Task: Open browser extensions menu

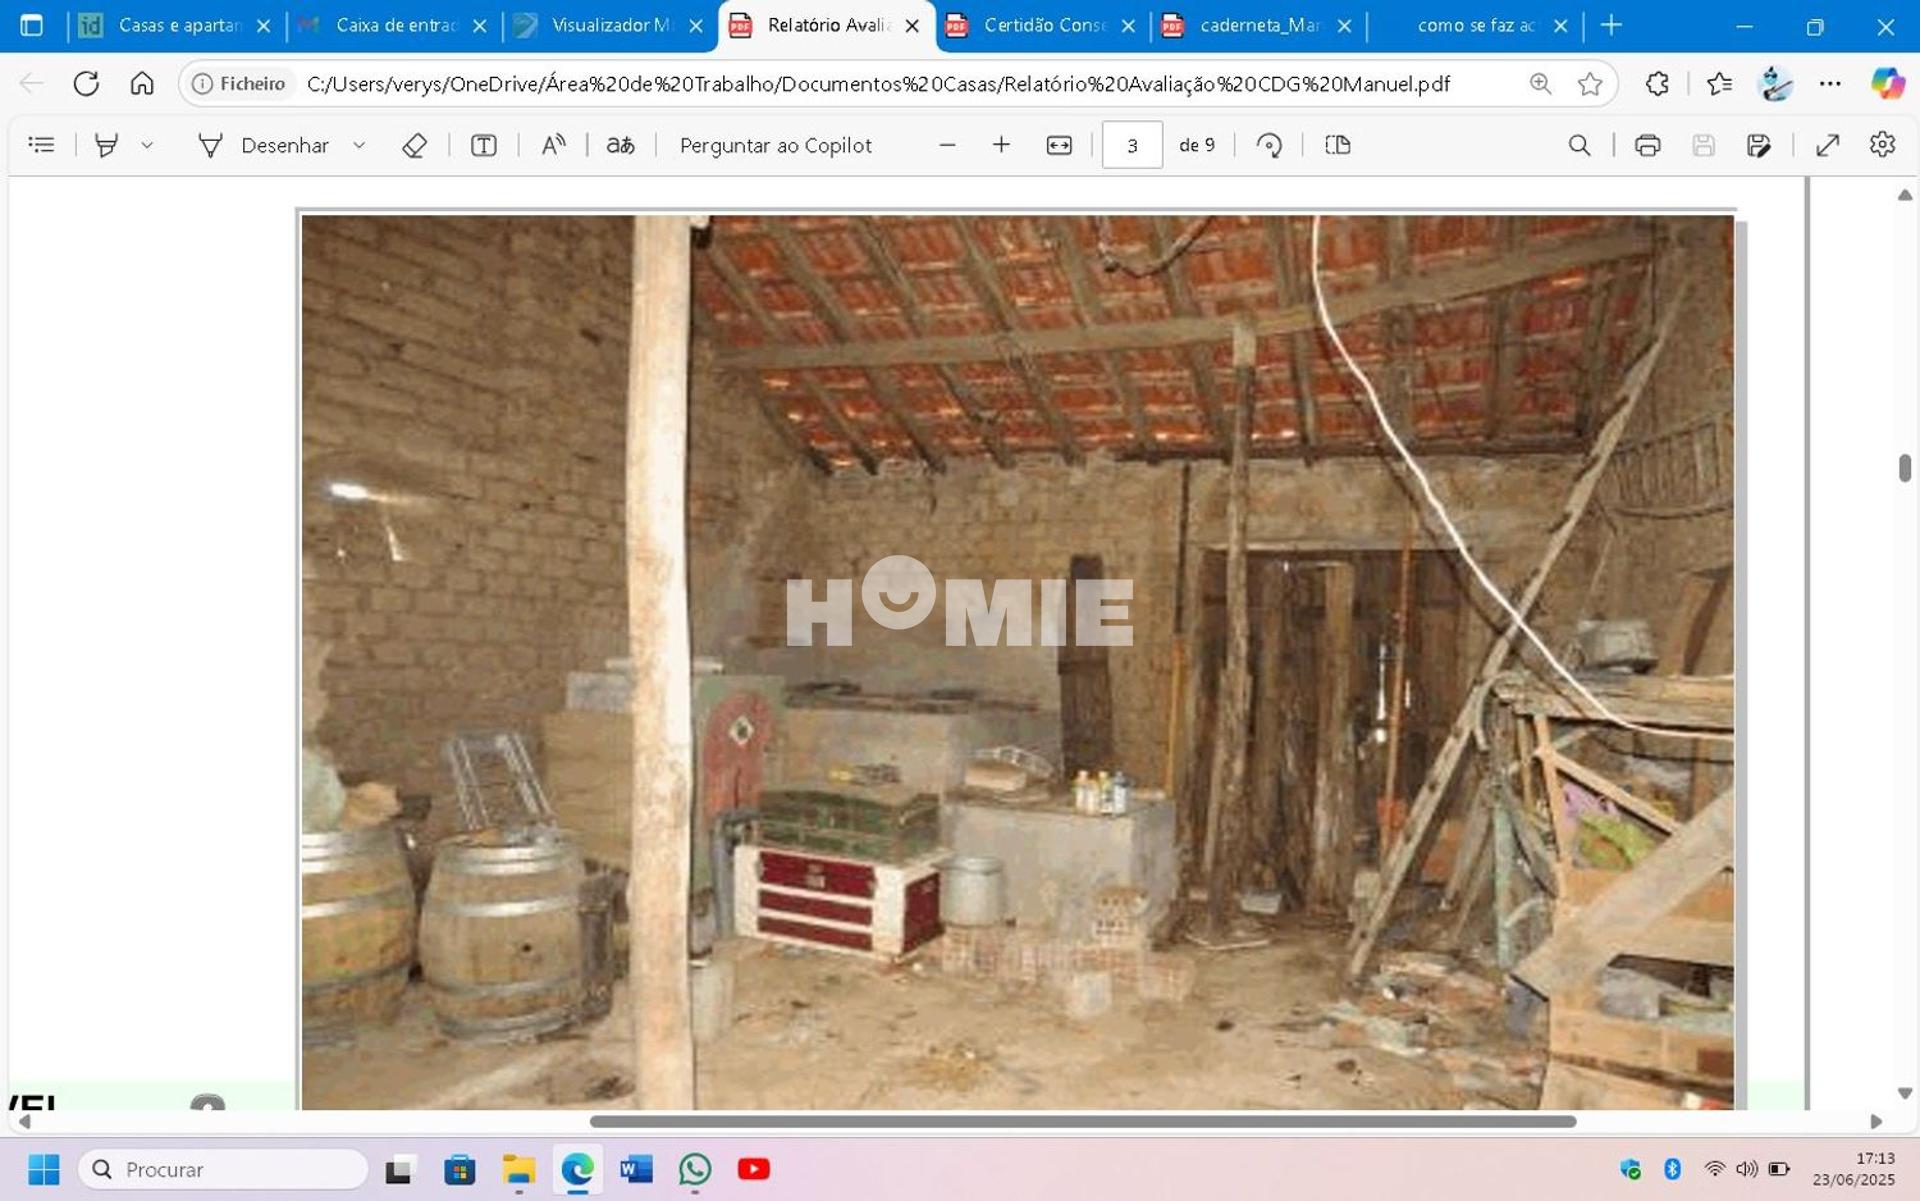Action: pyautogui.click(x=1657, y=84)
